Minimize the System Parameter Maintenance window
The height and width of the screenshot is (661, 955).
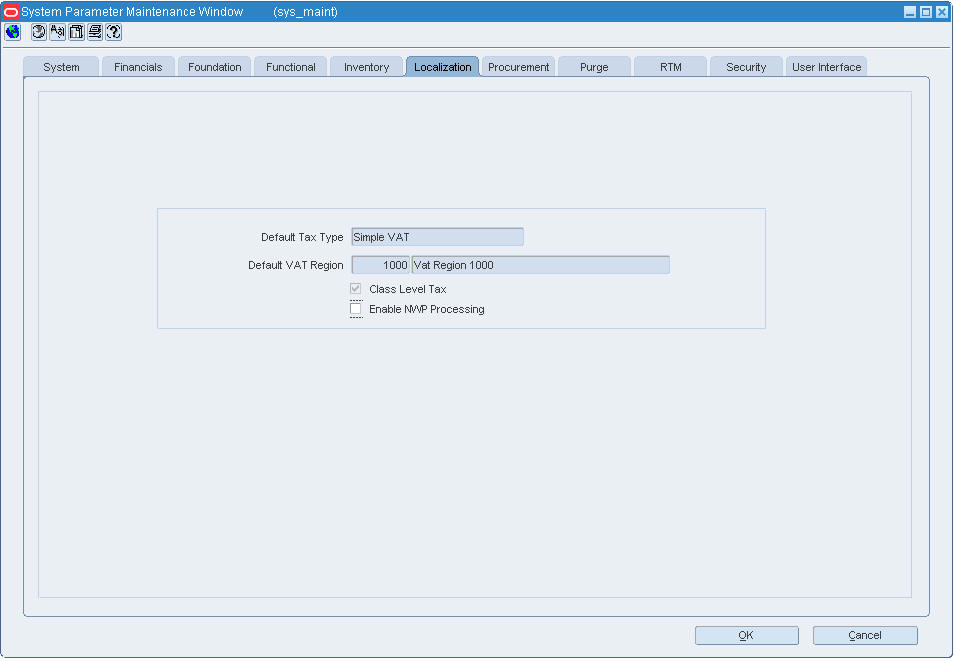coord(910,12)
